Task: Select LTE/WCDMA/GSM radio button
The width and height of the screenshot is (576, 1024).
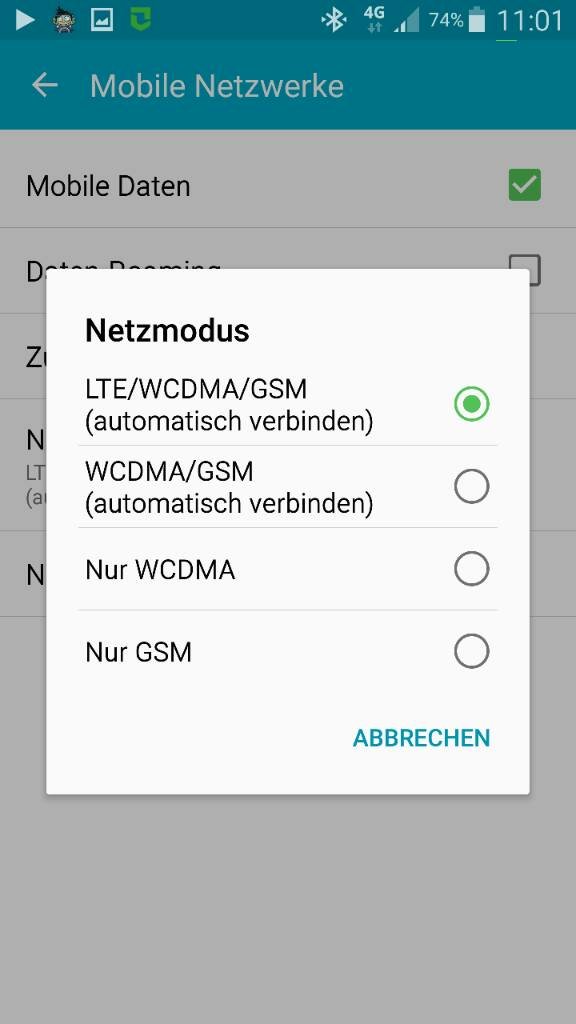Action: pos(472,404)
